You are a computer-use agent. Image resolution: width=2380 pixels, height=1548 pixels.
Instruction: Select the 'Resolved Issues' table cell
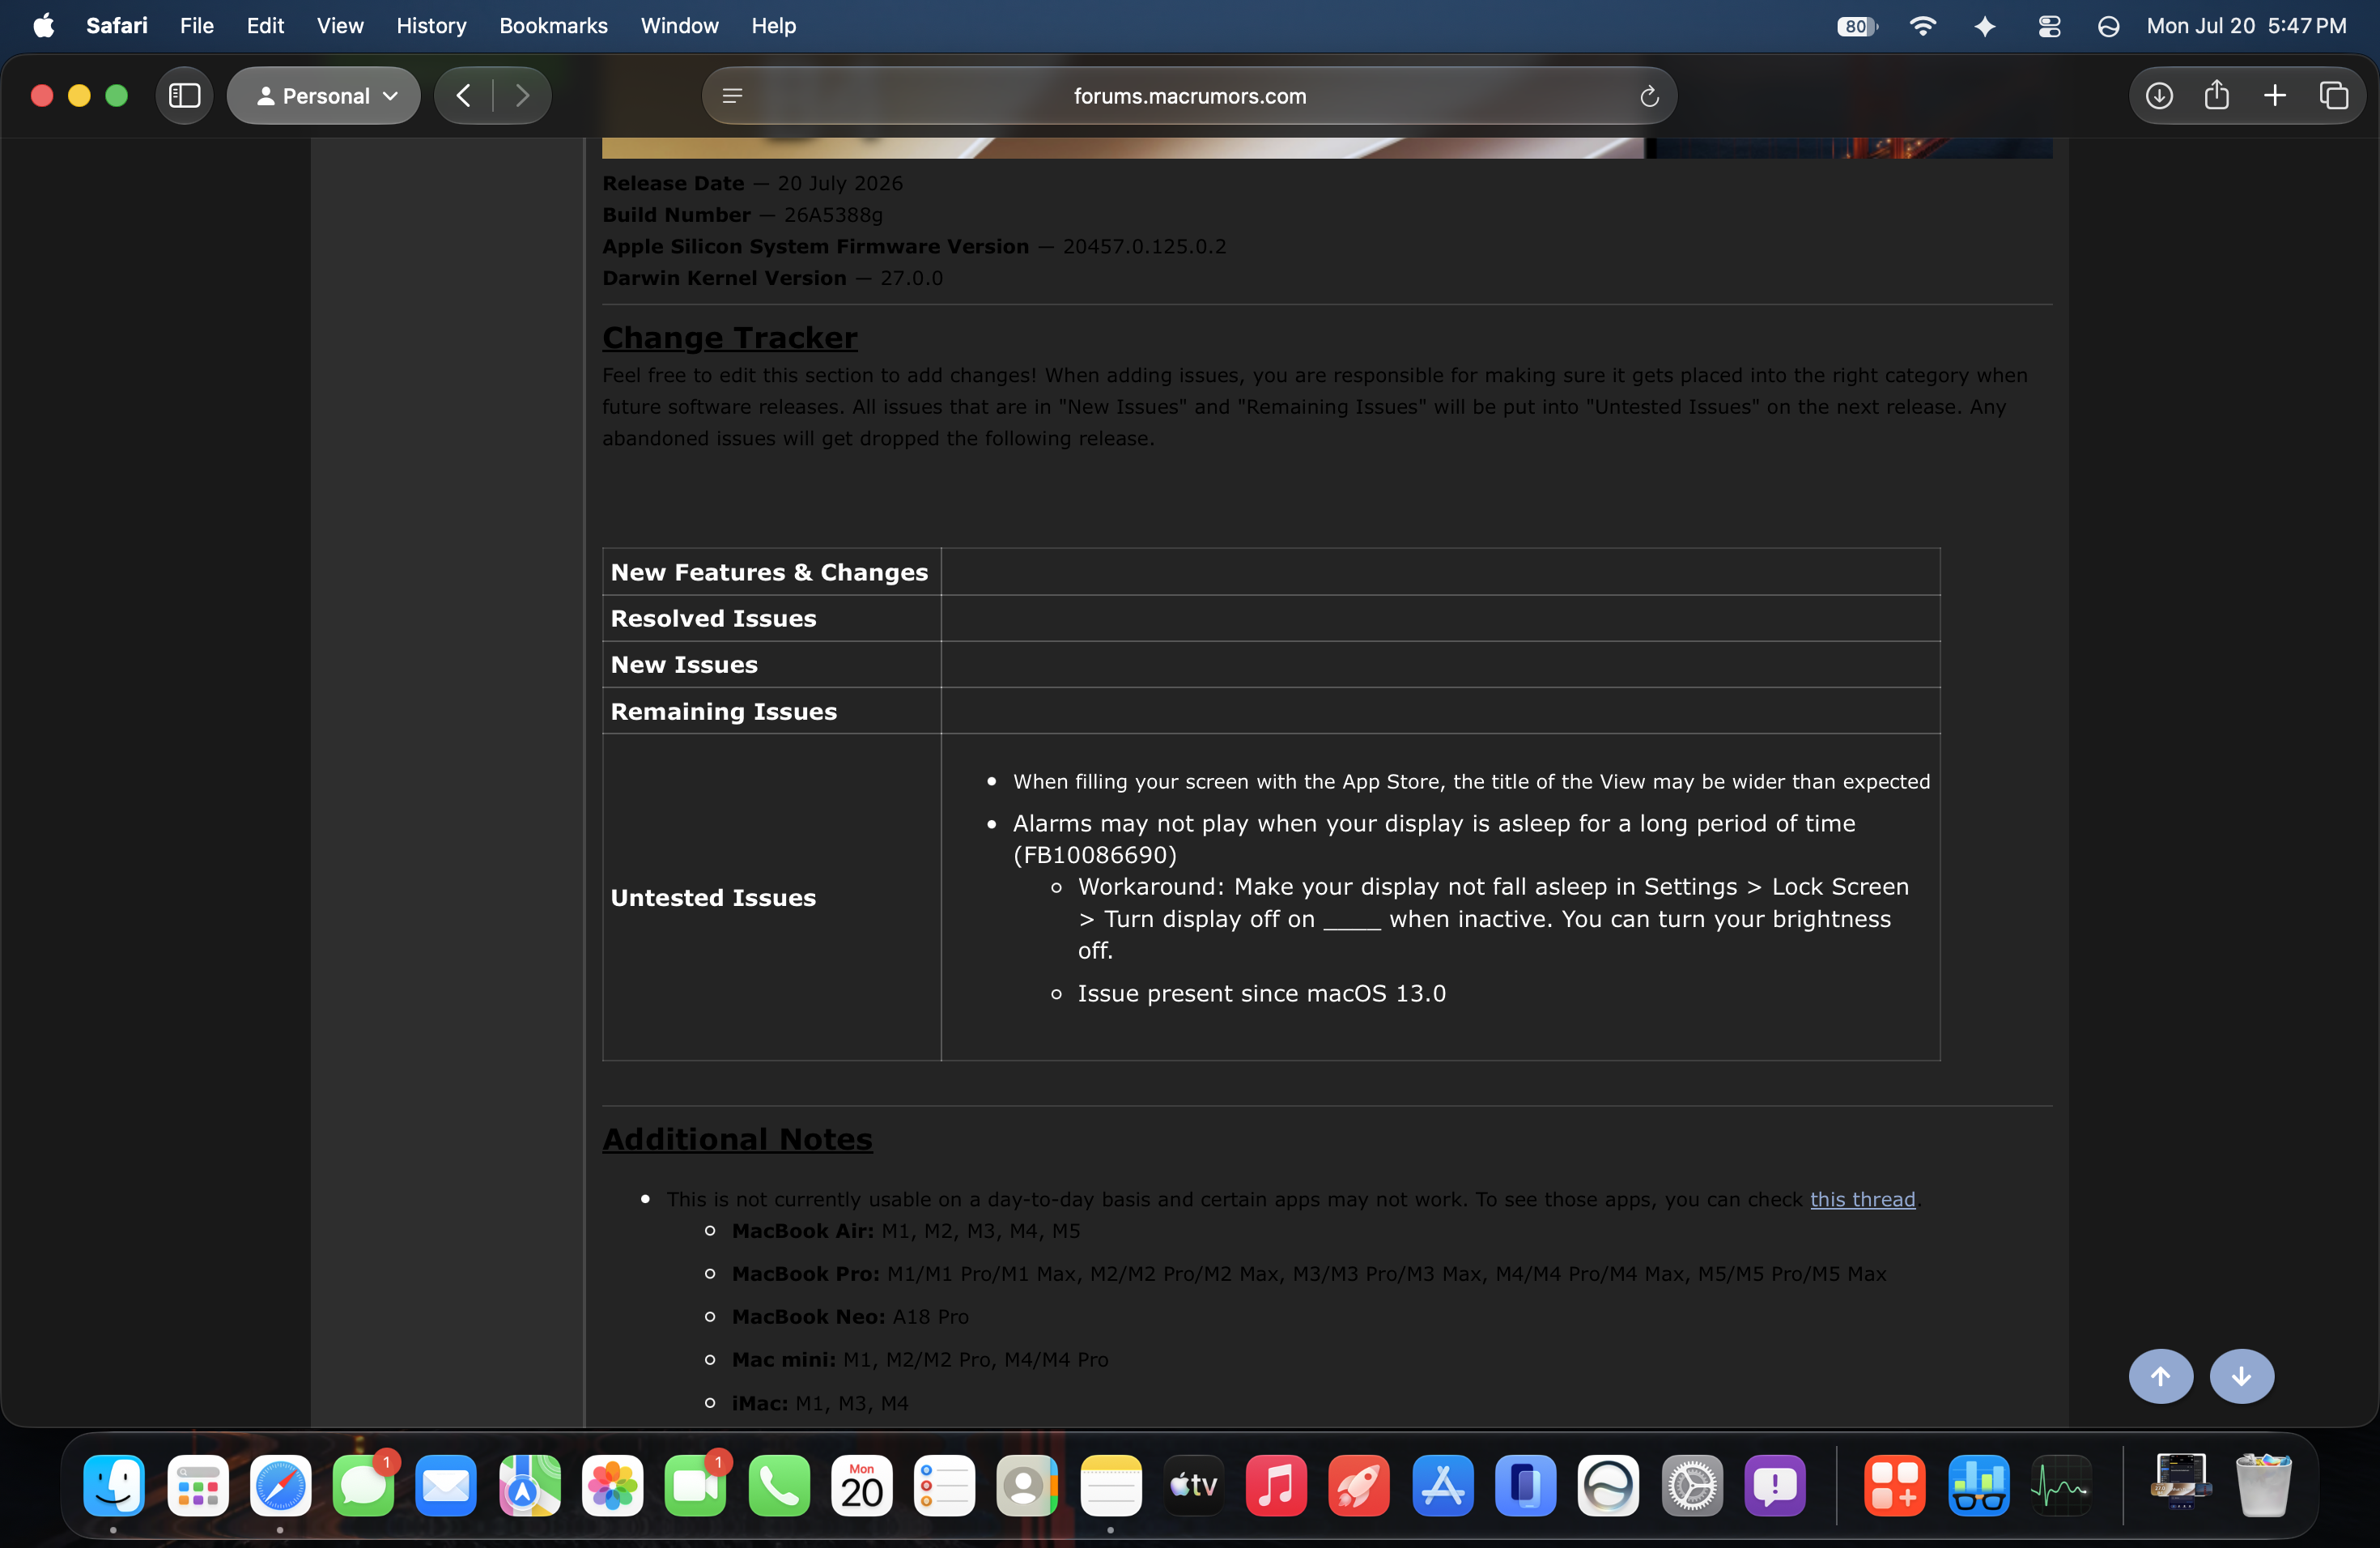tap(771, 618)
